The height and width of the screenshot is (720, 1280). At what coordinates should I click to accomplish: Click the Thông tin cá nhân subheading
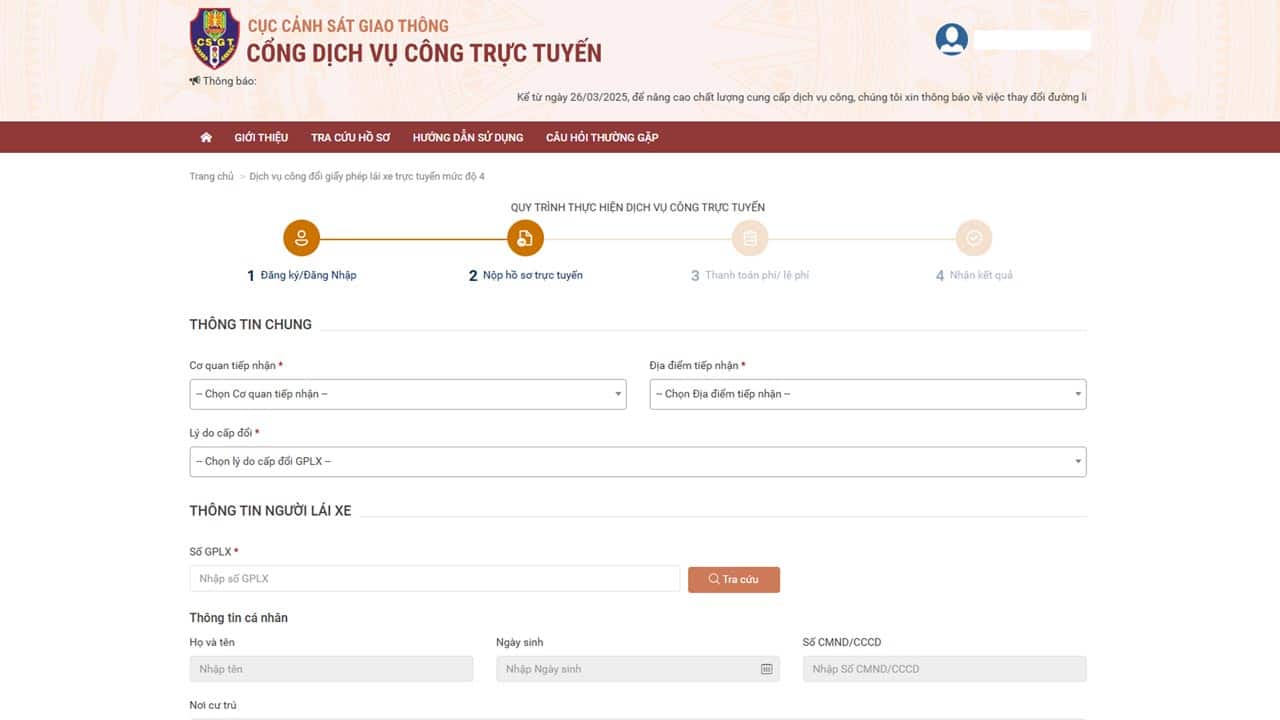coord(239,618)
